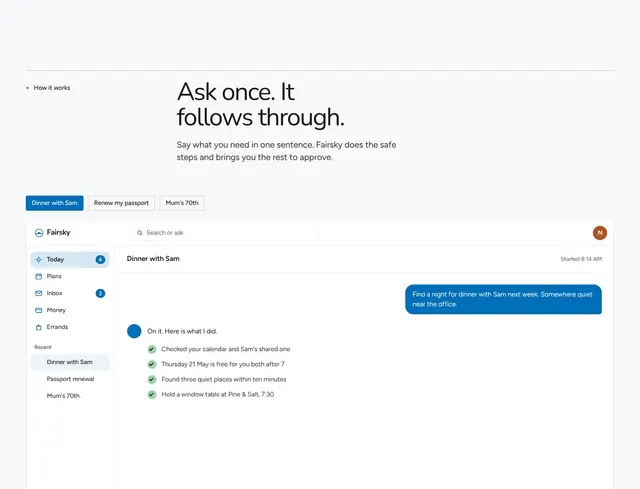Image resolution: width=640 pixels, height=489 pixels.
Task: Click the Inbox envelope icon
Action: (x=39, y=293)
